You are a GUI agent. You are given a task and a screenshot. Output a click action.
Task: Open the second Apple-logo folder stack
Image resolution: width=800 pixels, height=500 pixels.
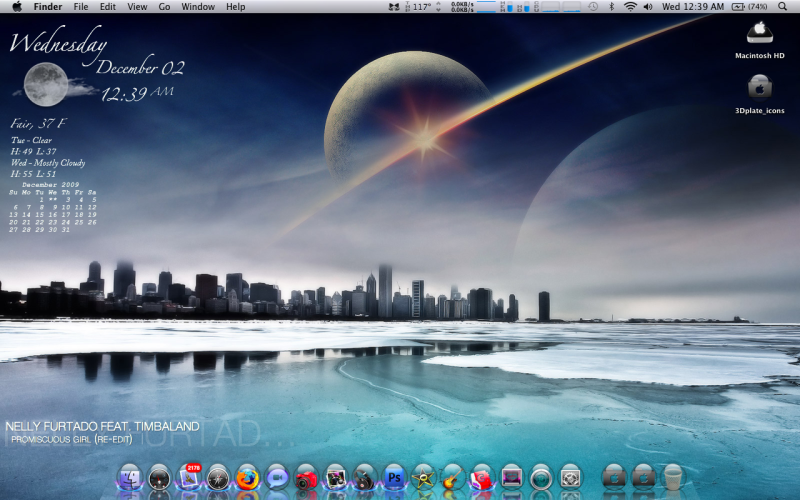point(644,479)
